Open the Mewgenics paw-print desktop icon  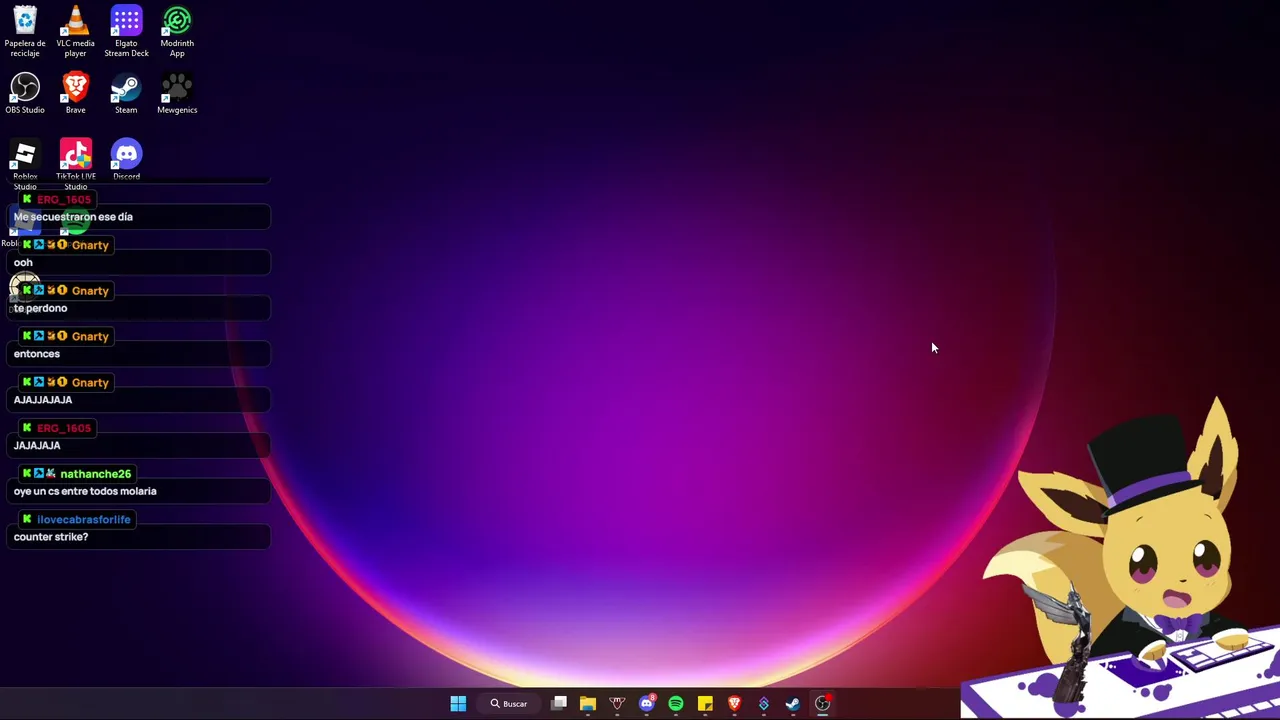click(177, 94)
